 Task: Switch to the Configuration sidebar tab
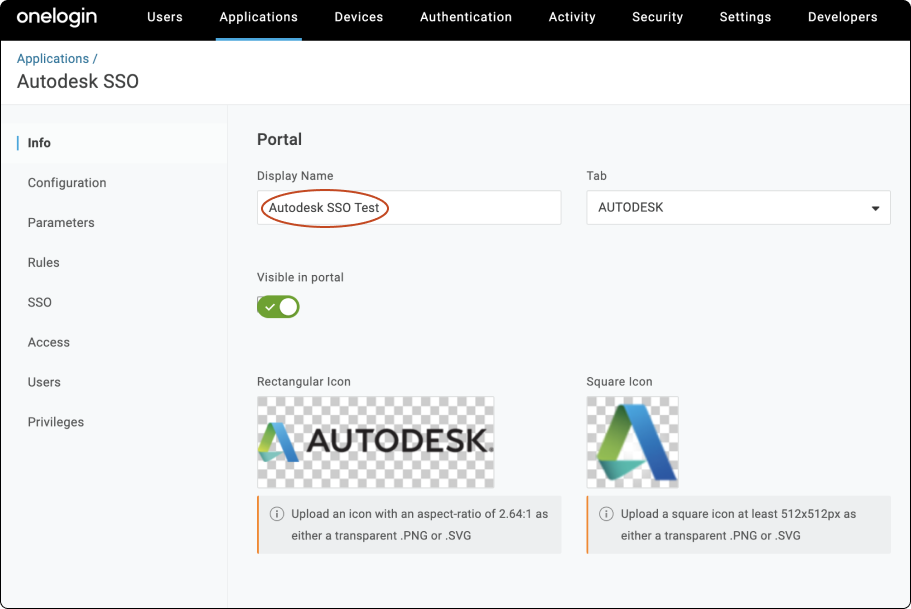[67, 183]
